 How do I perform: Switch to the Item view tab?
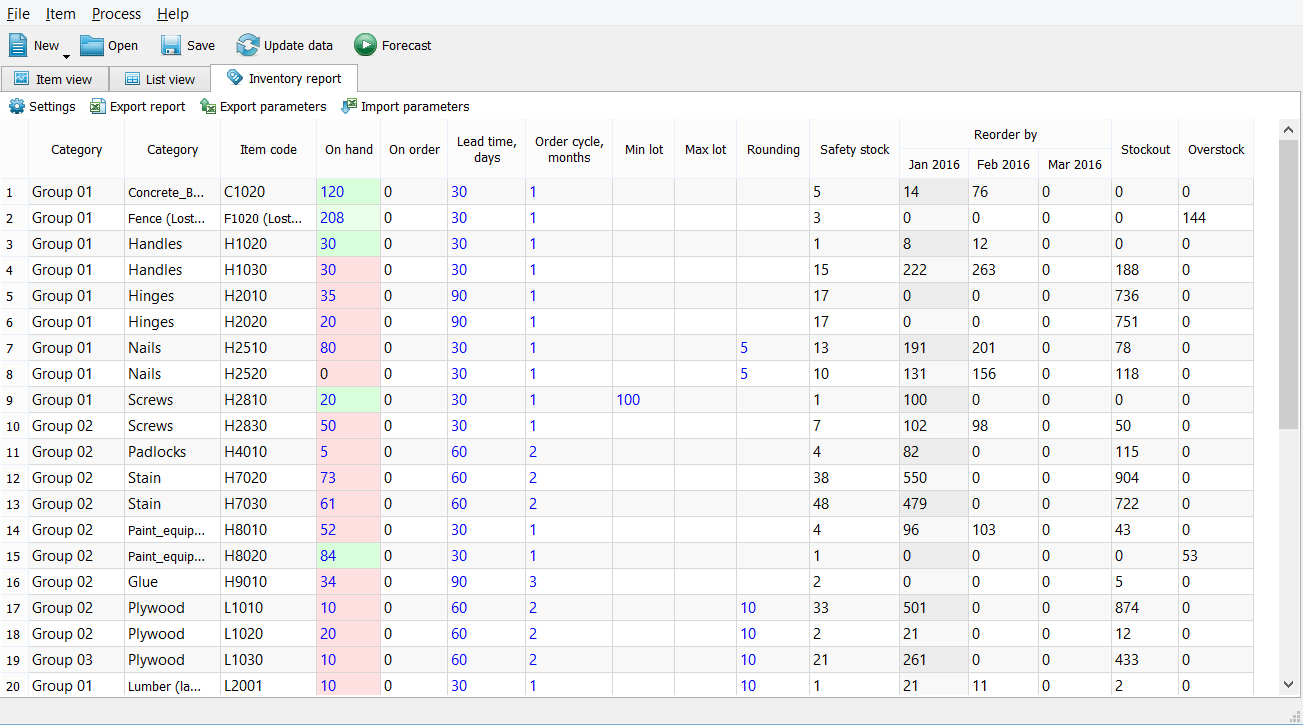[53, 79]
